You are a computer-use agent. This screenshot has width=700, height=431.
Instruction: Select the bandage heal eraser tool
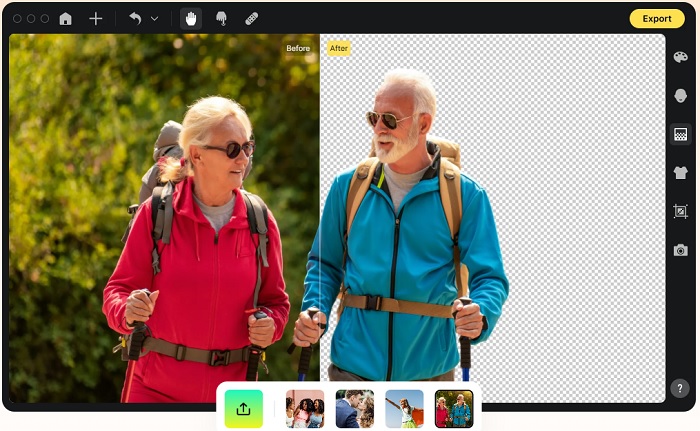(251, 19)
